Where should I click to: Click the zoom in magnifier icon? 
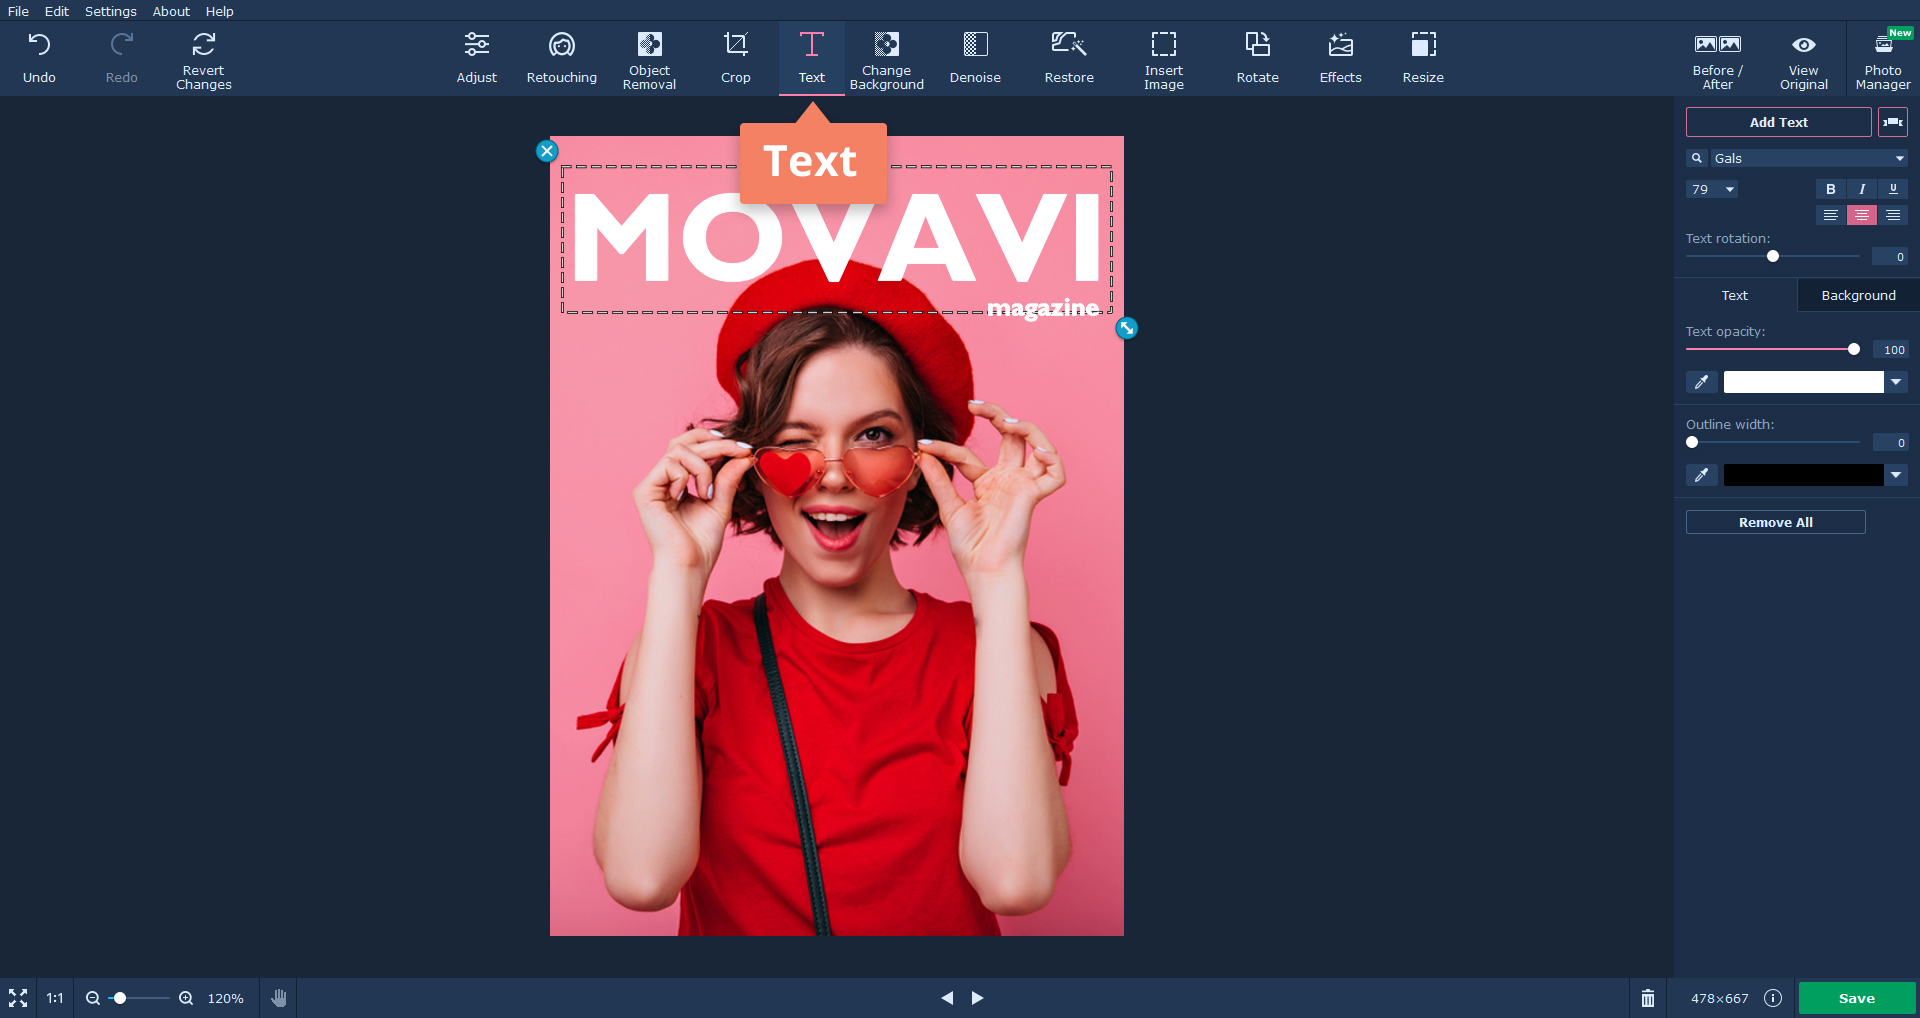tap(186, 998)
